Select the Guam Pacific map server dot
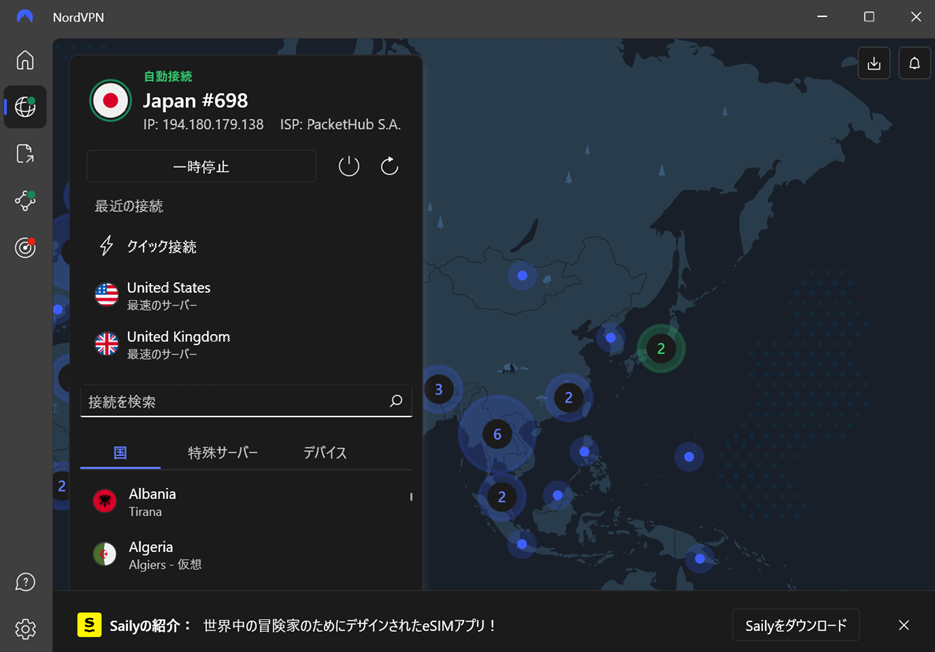Screen dimensions: 935x652 tap(689, 457)
